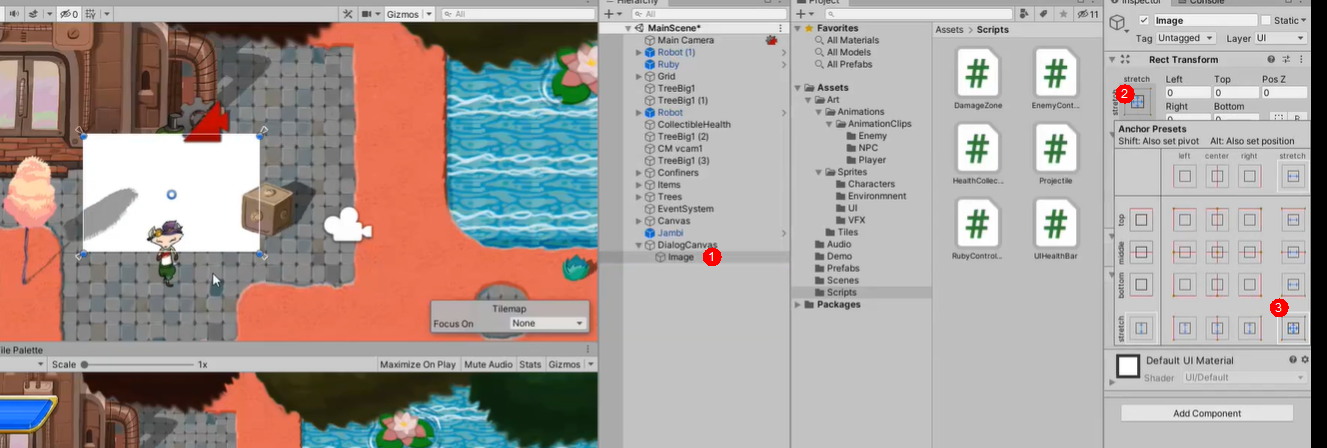The height and width of the screenshot is (448, 1327).
Task: Open the Tilemap Focus On dropdown
Action: [x=547, y=324]
